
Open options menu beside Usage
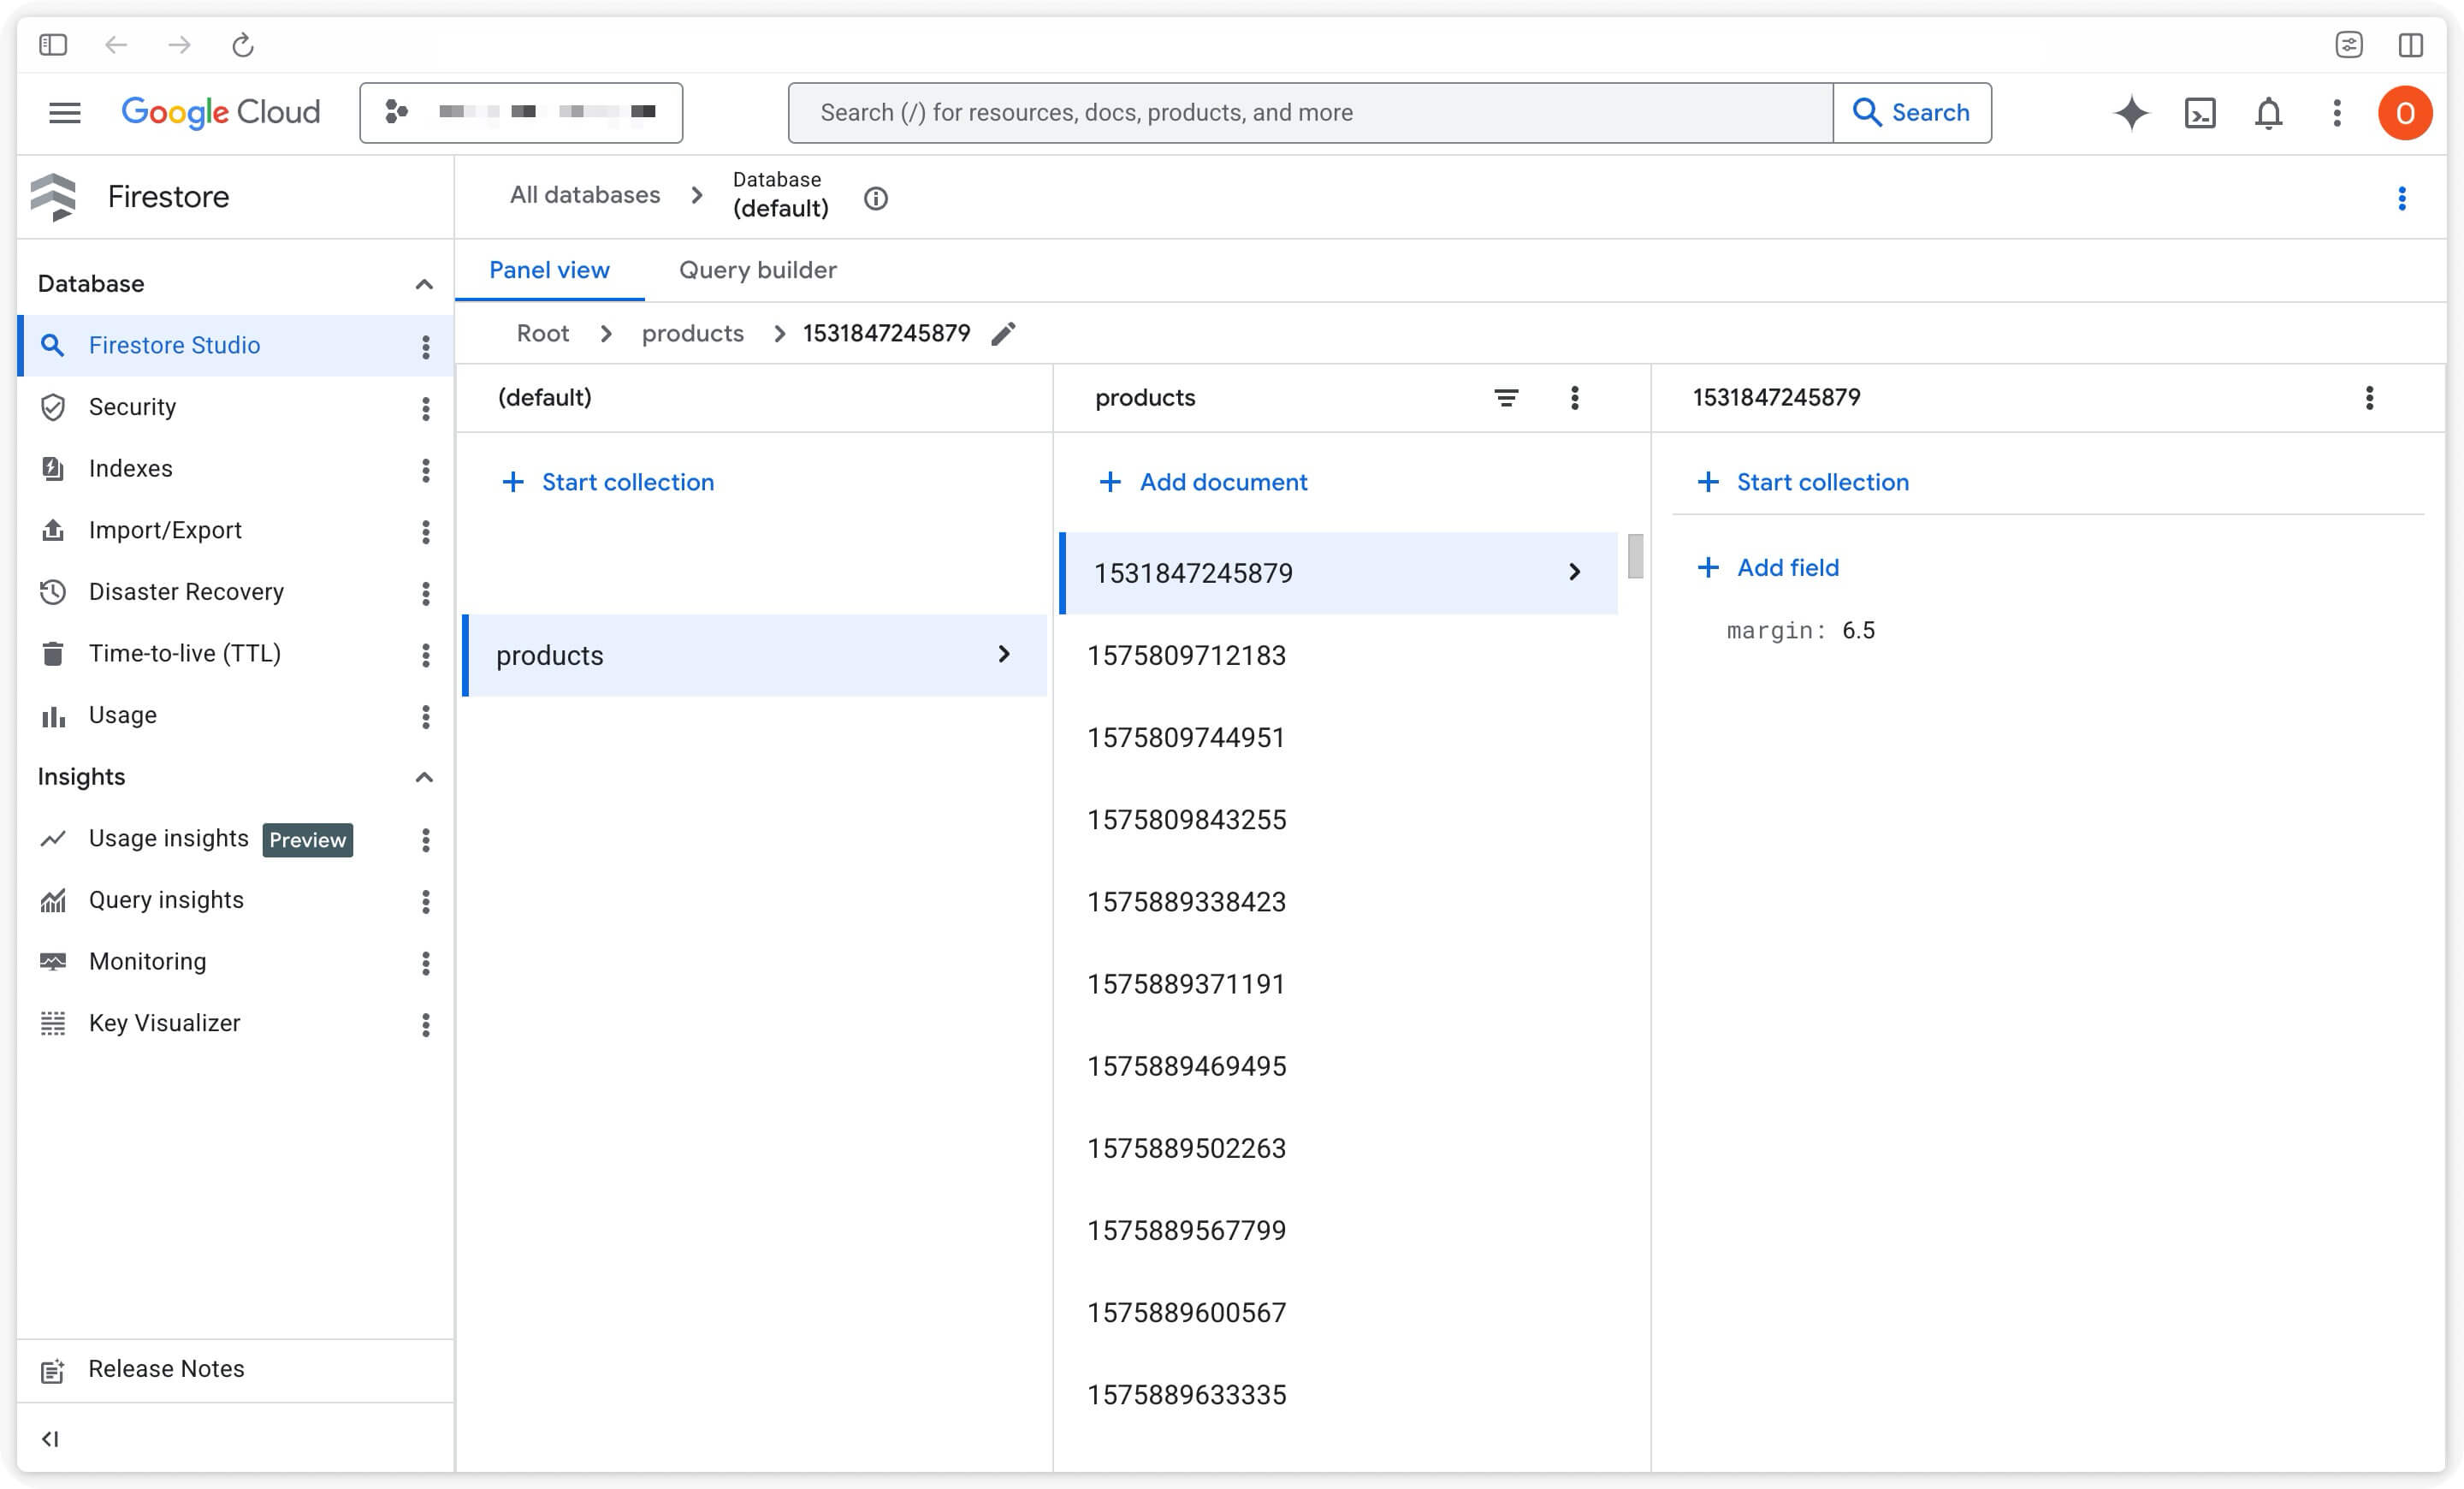pyautogui.click(x=426, y=716)
